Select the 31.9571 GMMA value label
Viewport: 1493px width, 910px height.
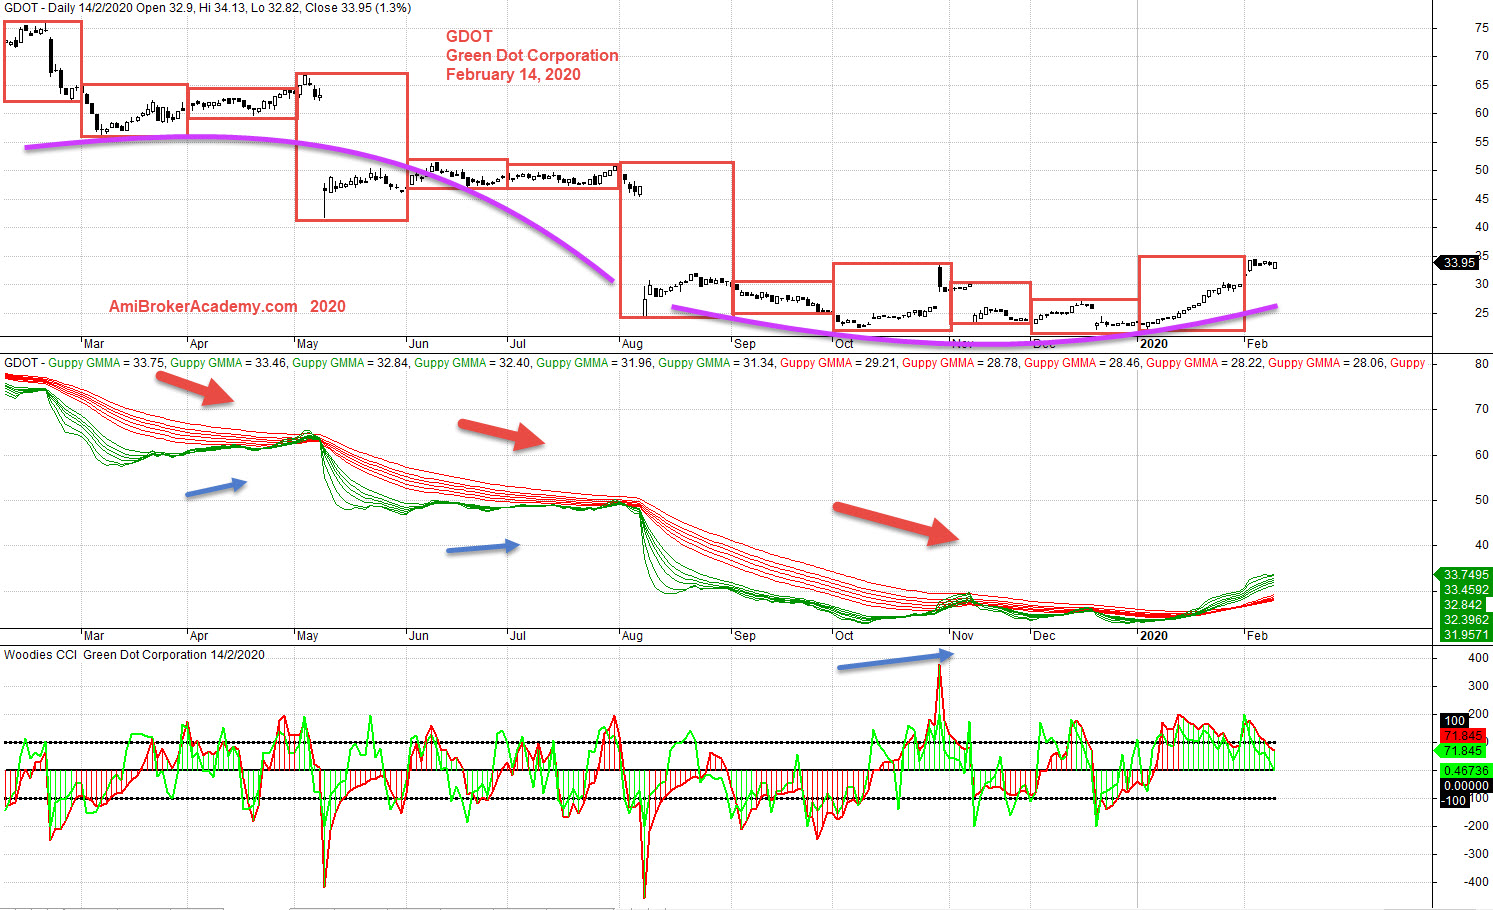tap(1465, 634)
